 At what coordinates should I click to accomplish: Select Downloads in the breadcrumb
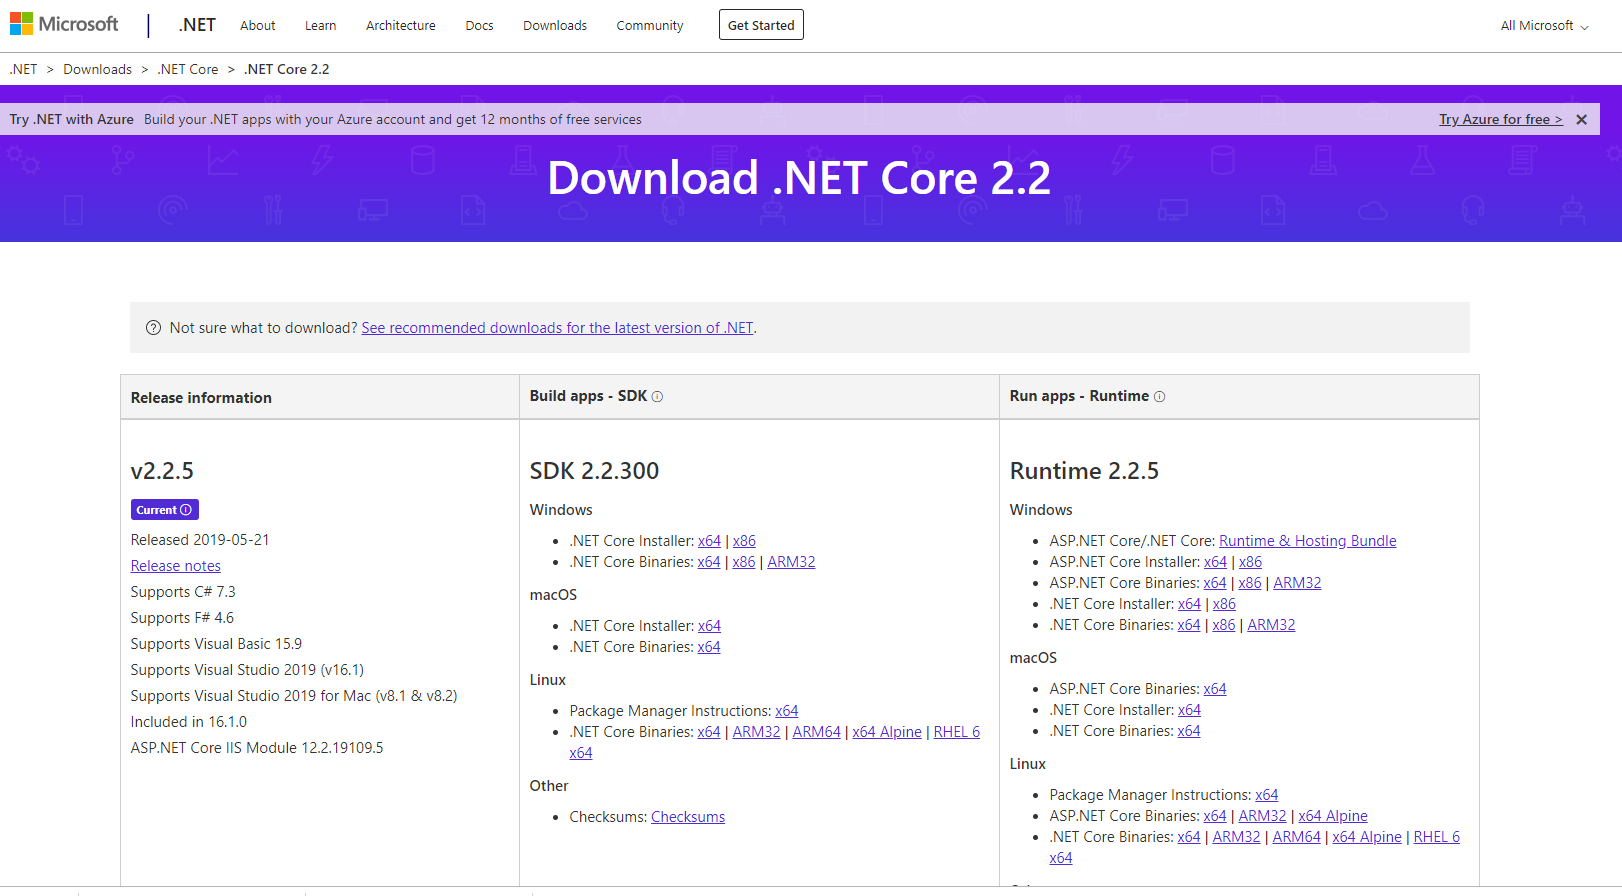coord(97,69)
